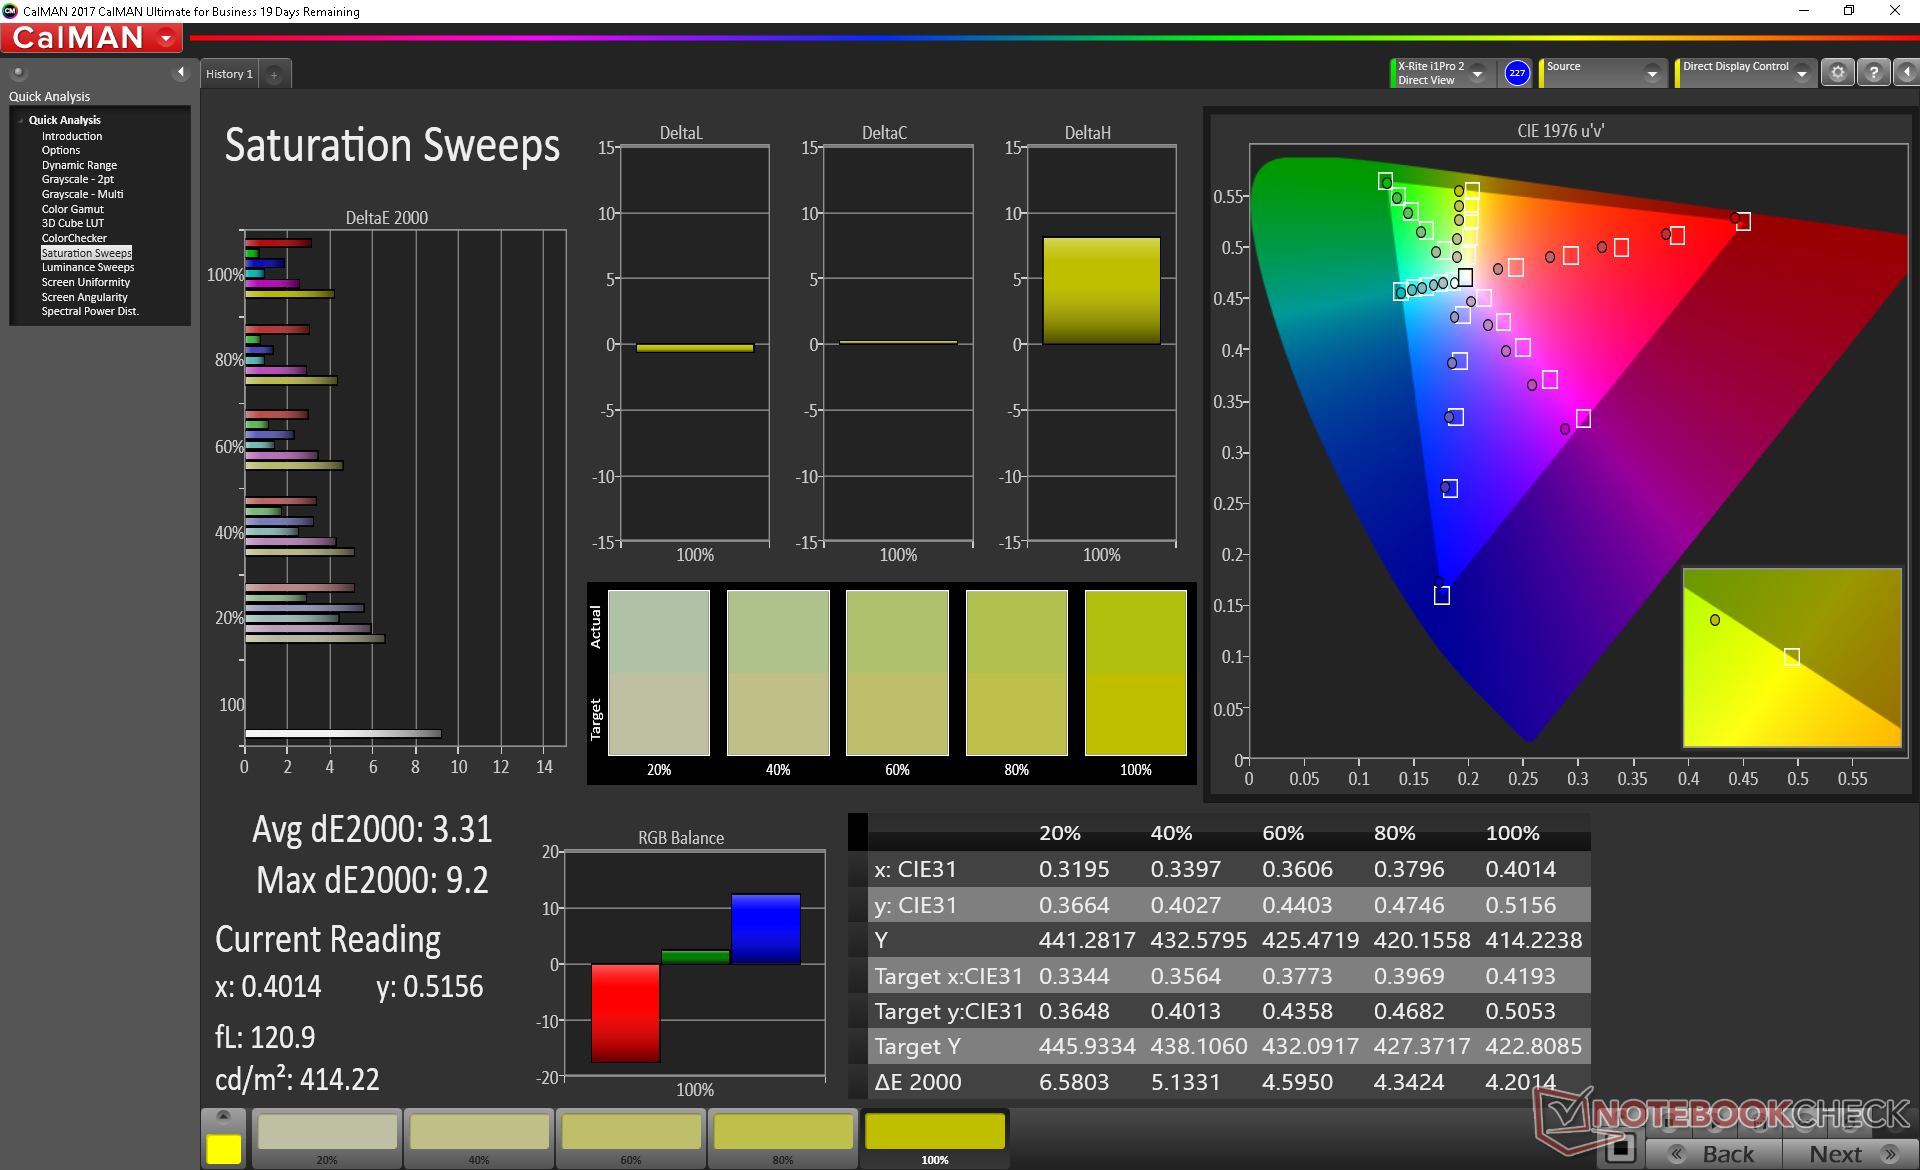
Task: Go to Grayscale - Multi page
Action: pyautogui.click(x=82, y=195)
